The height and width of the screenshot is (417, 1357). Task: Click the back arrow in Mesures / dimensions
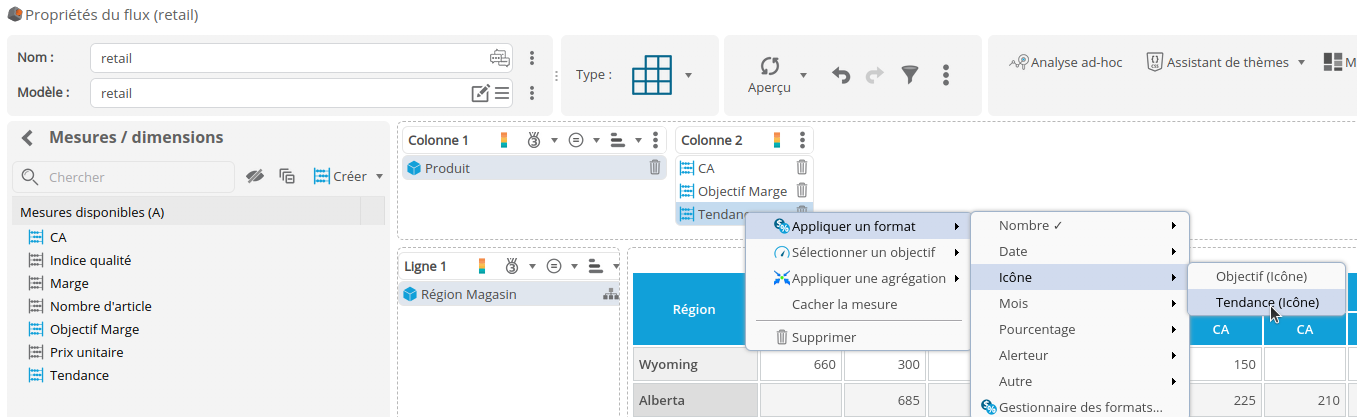pos(28,138)
